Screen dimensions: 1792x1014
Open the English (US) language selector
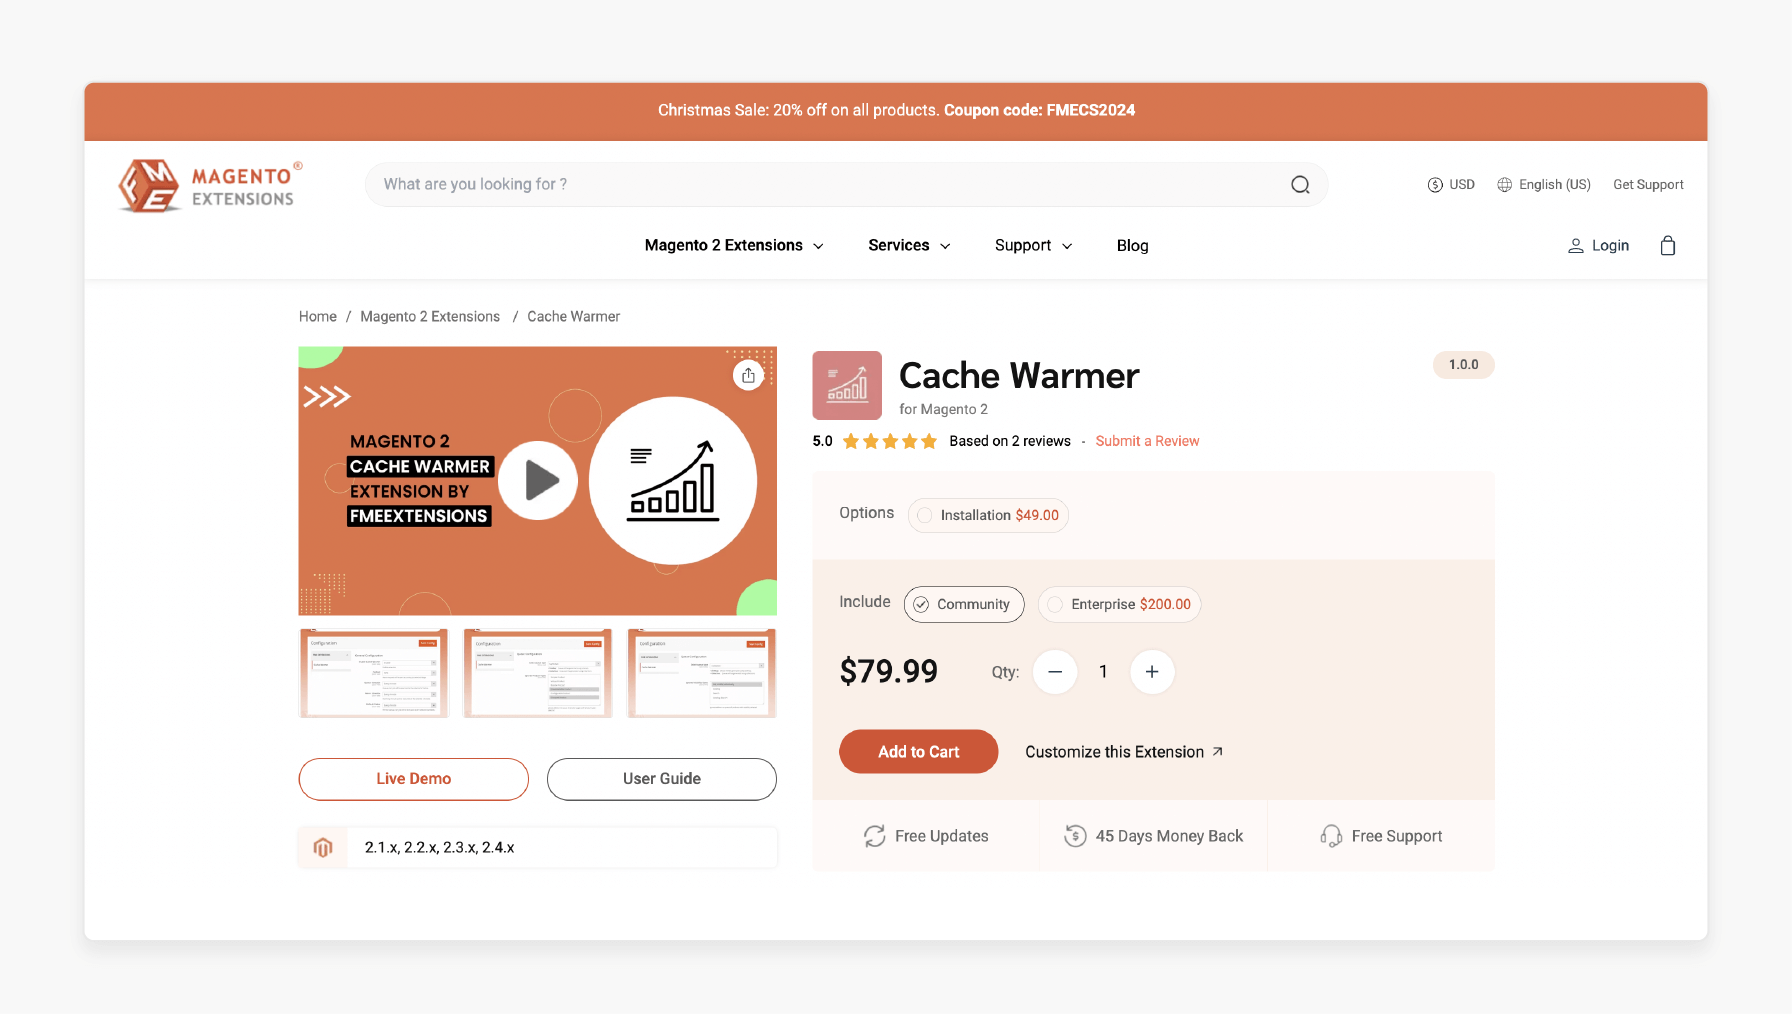click(1544, 185)
